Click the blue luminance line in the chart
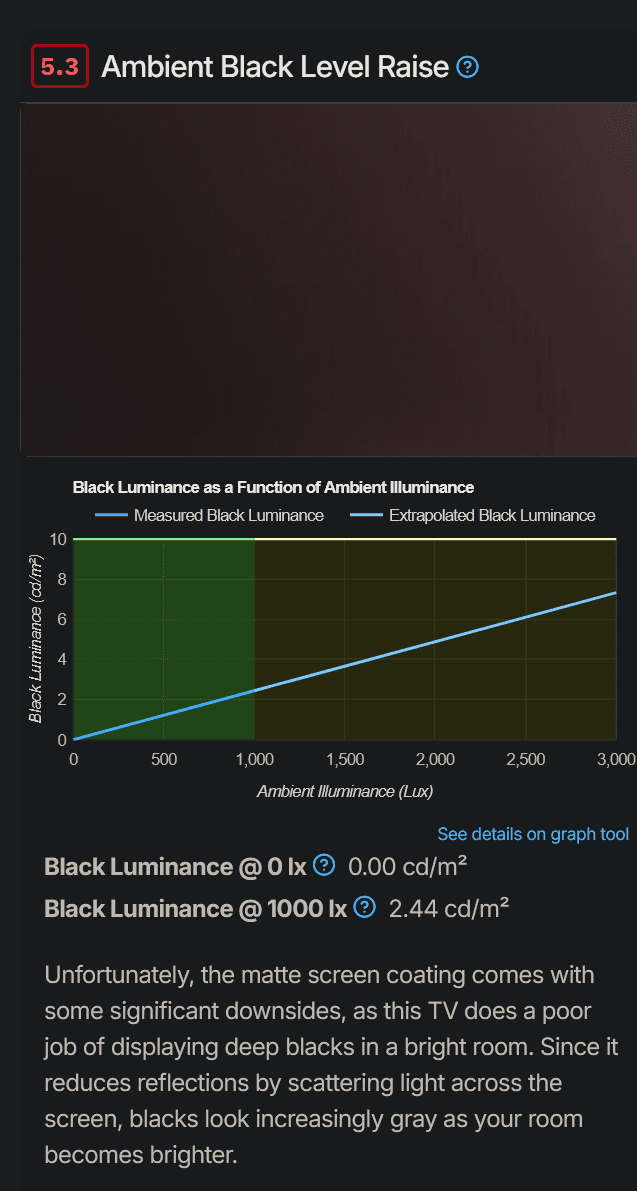The width and height of the screenshot is (637, 1191). point(344,666)
